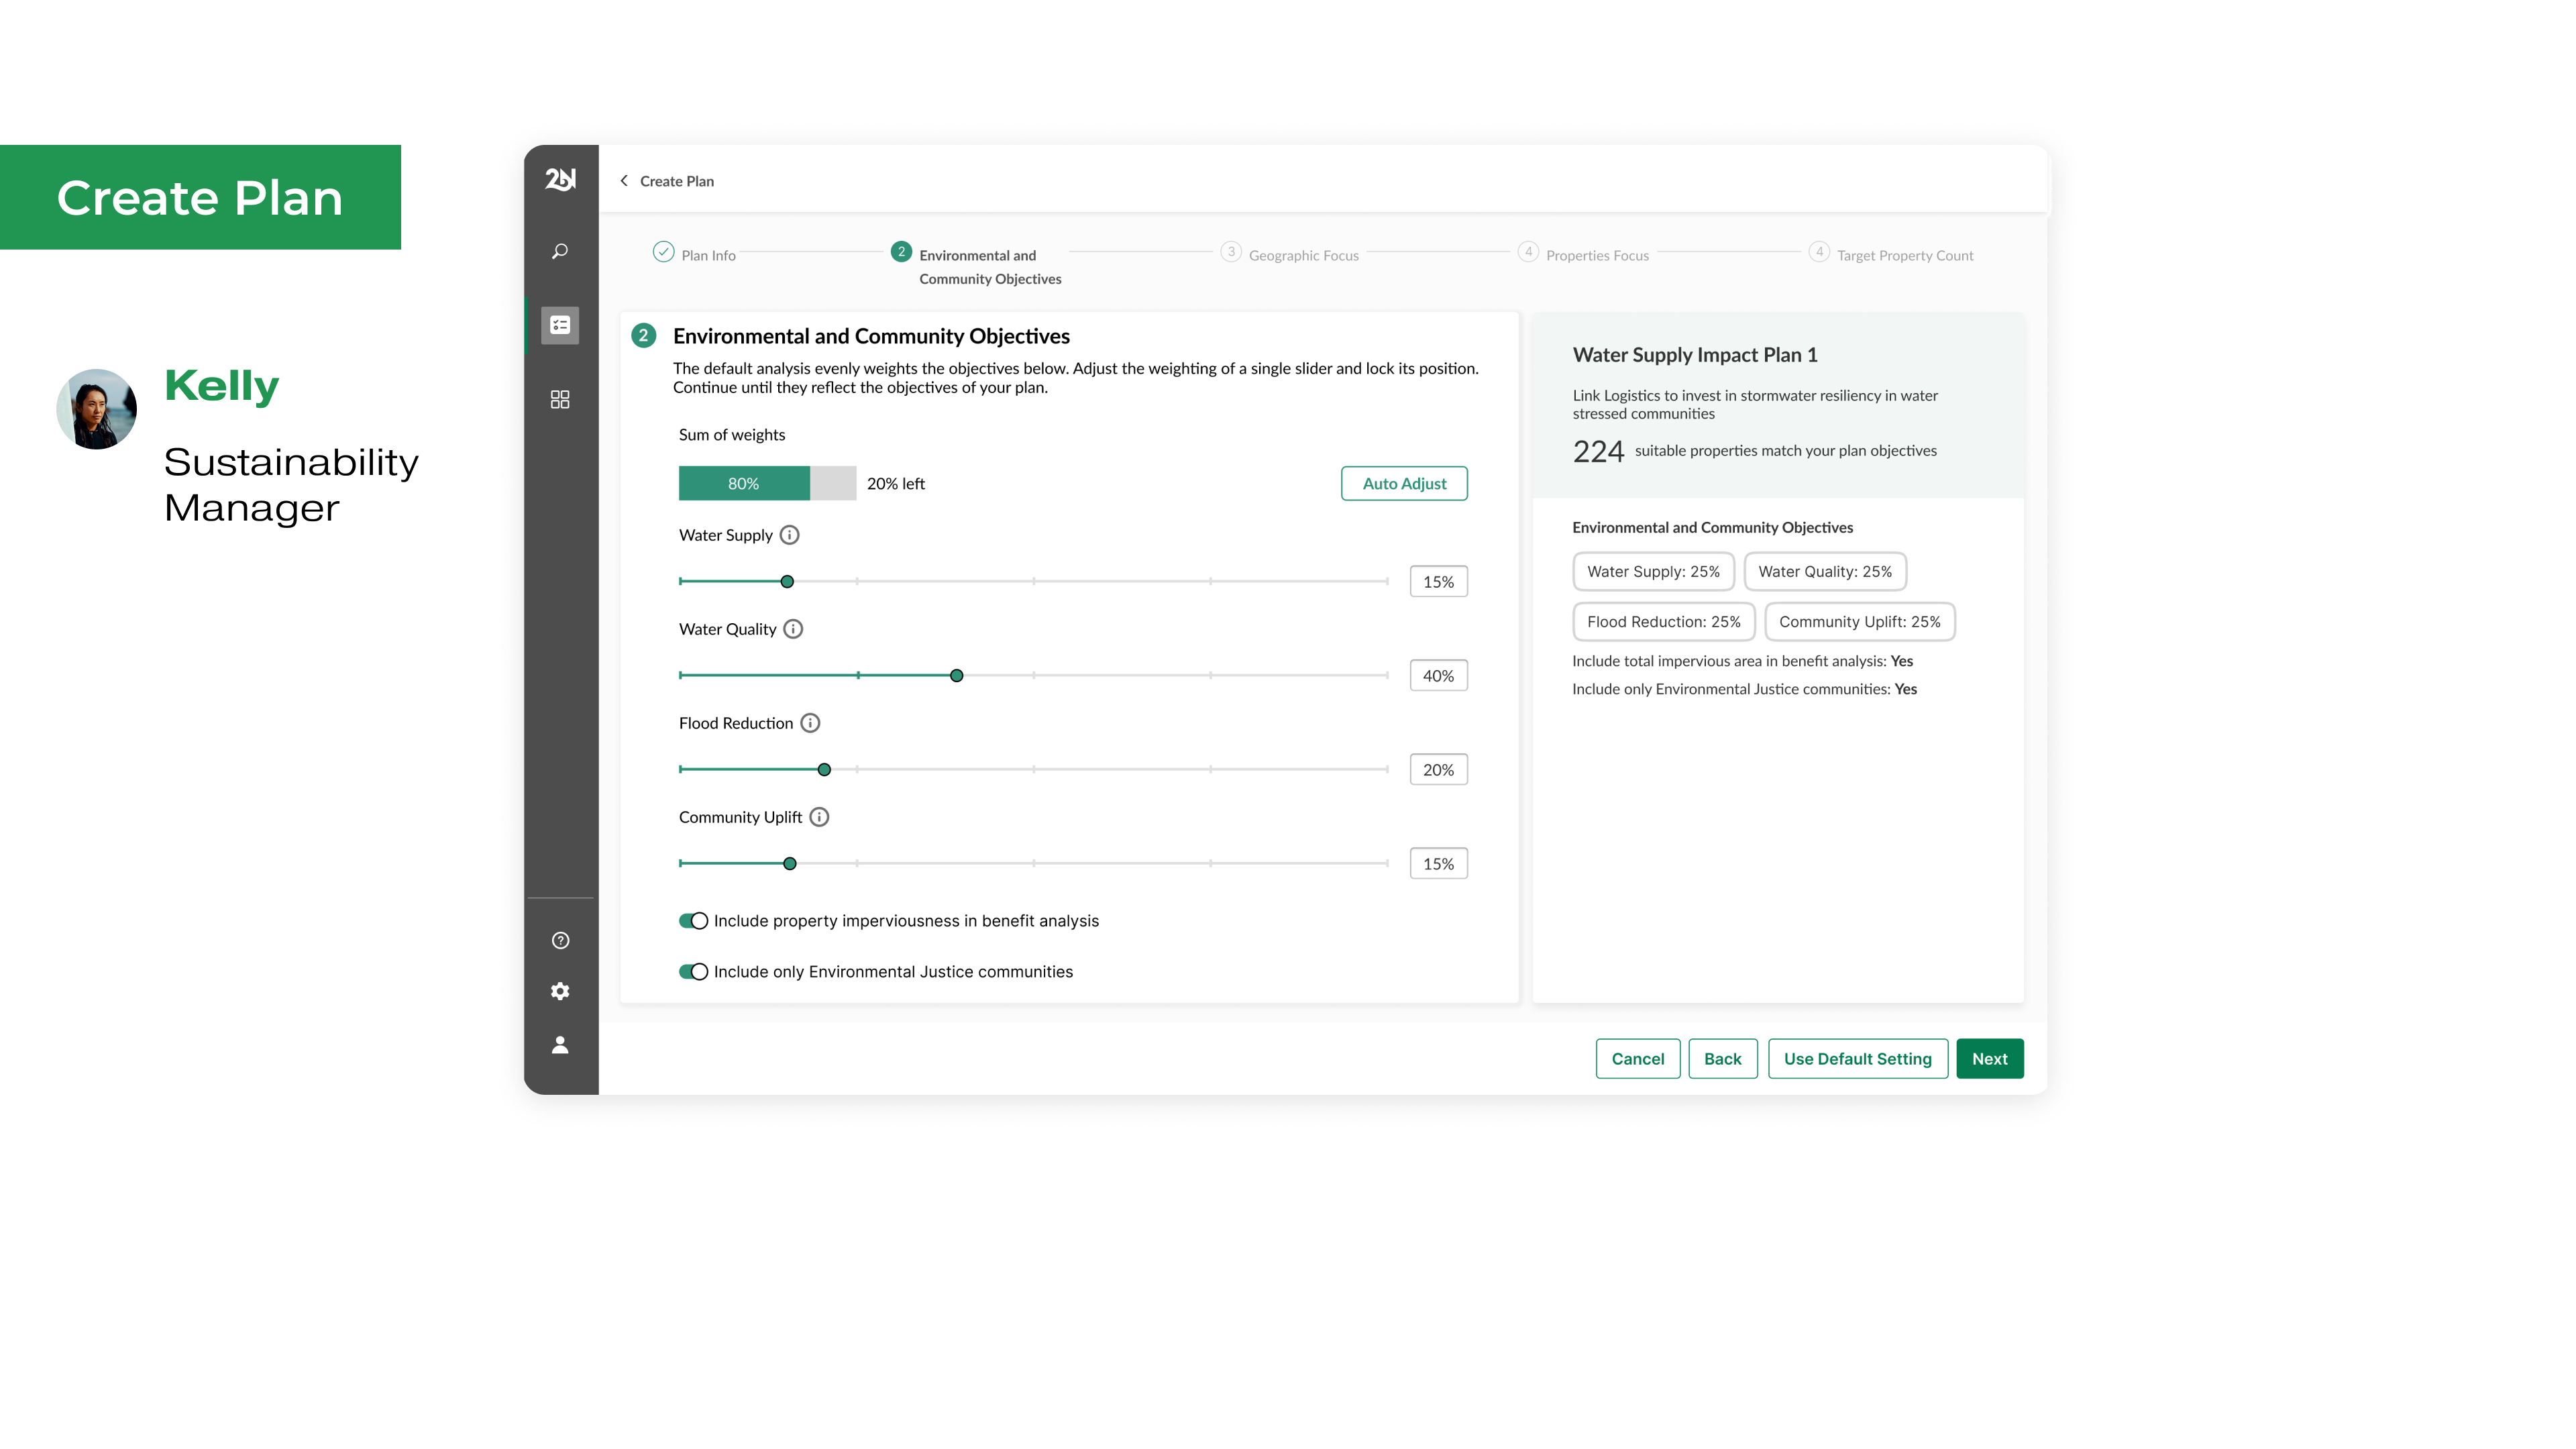Click the search icon in sidebar
This screenshot has height=1449, width=2576.
coord(560,251)
